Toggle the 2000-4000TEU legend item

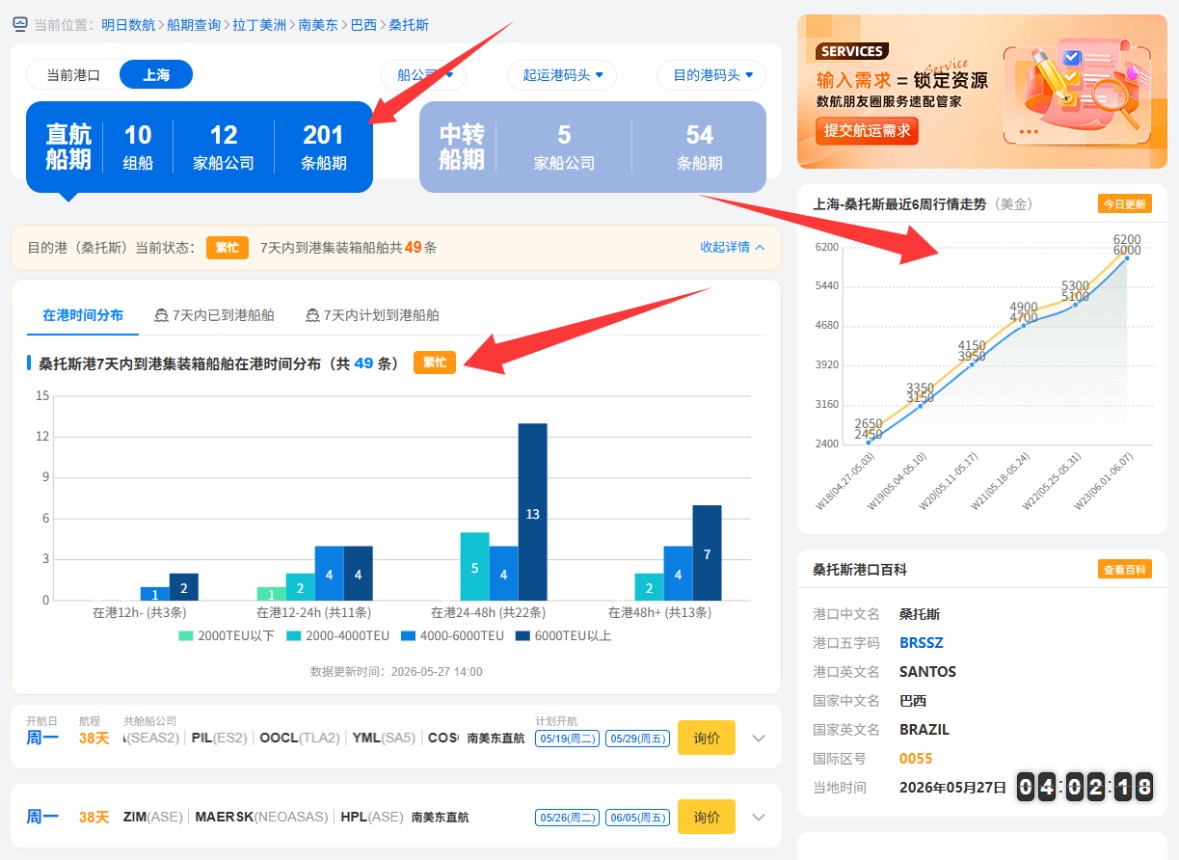[338, 636]
